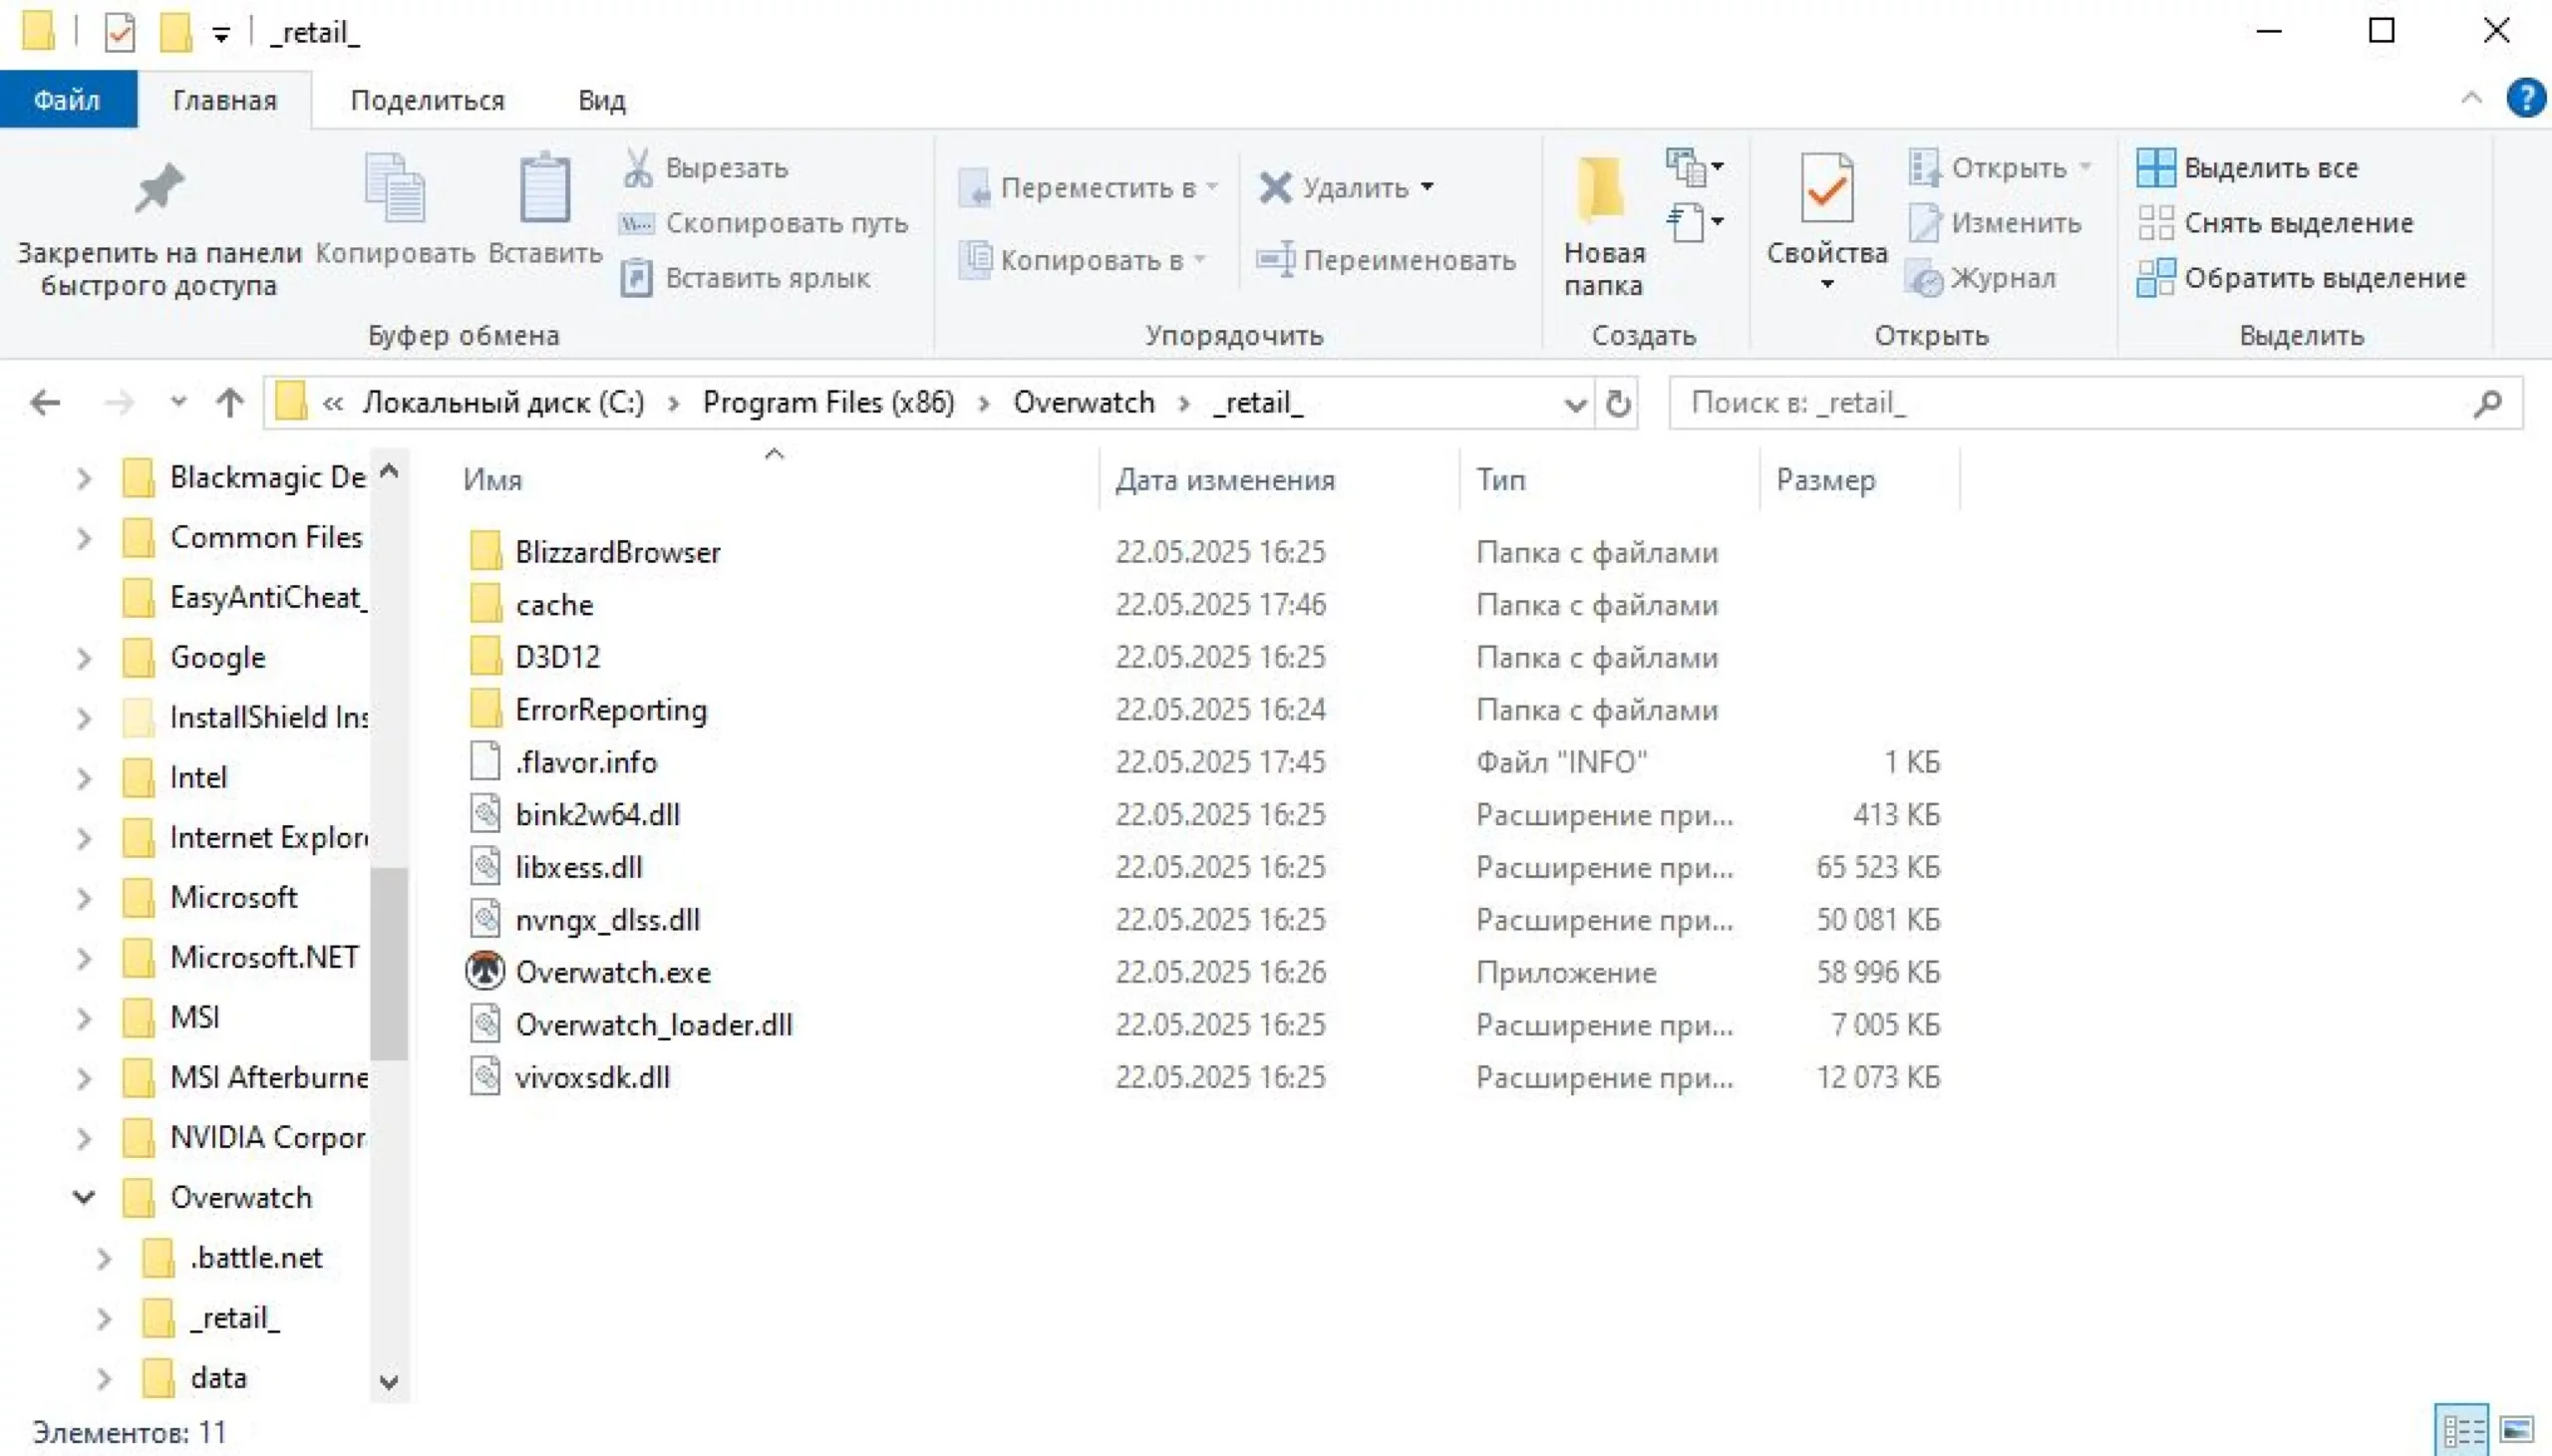Click the help question mark icon

pos(2525,99)
